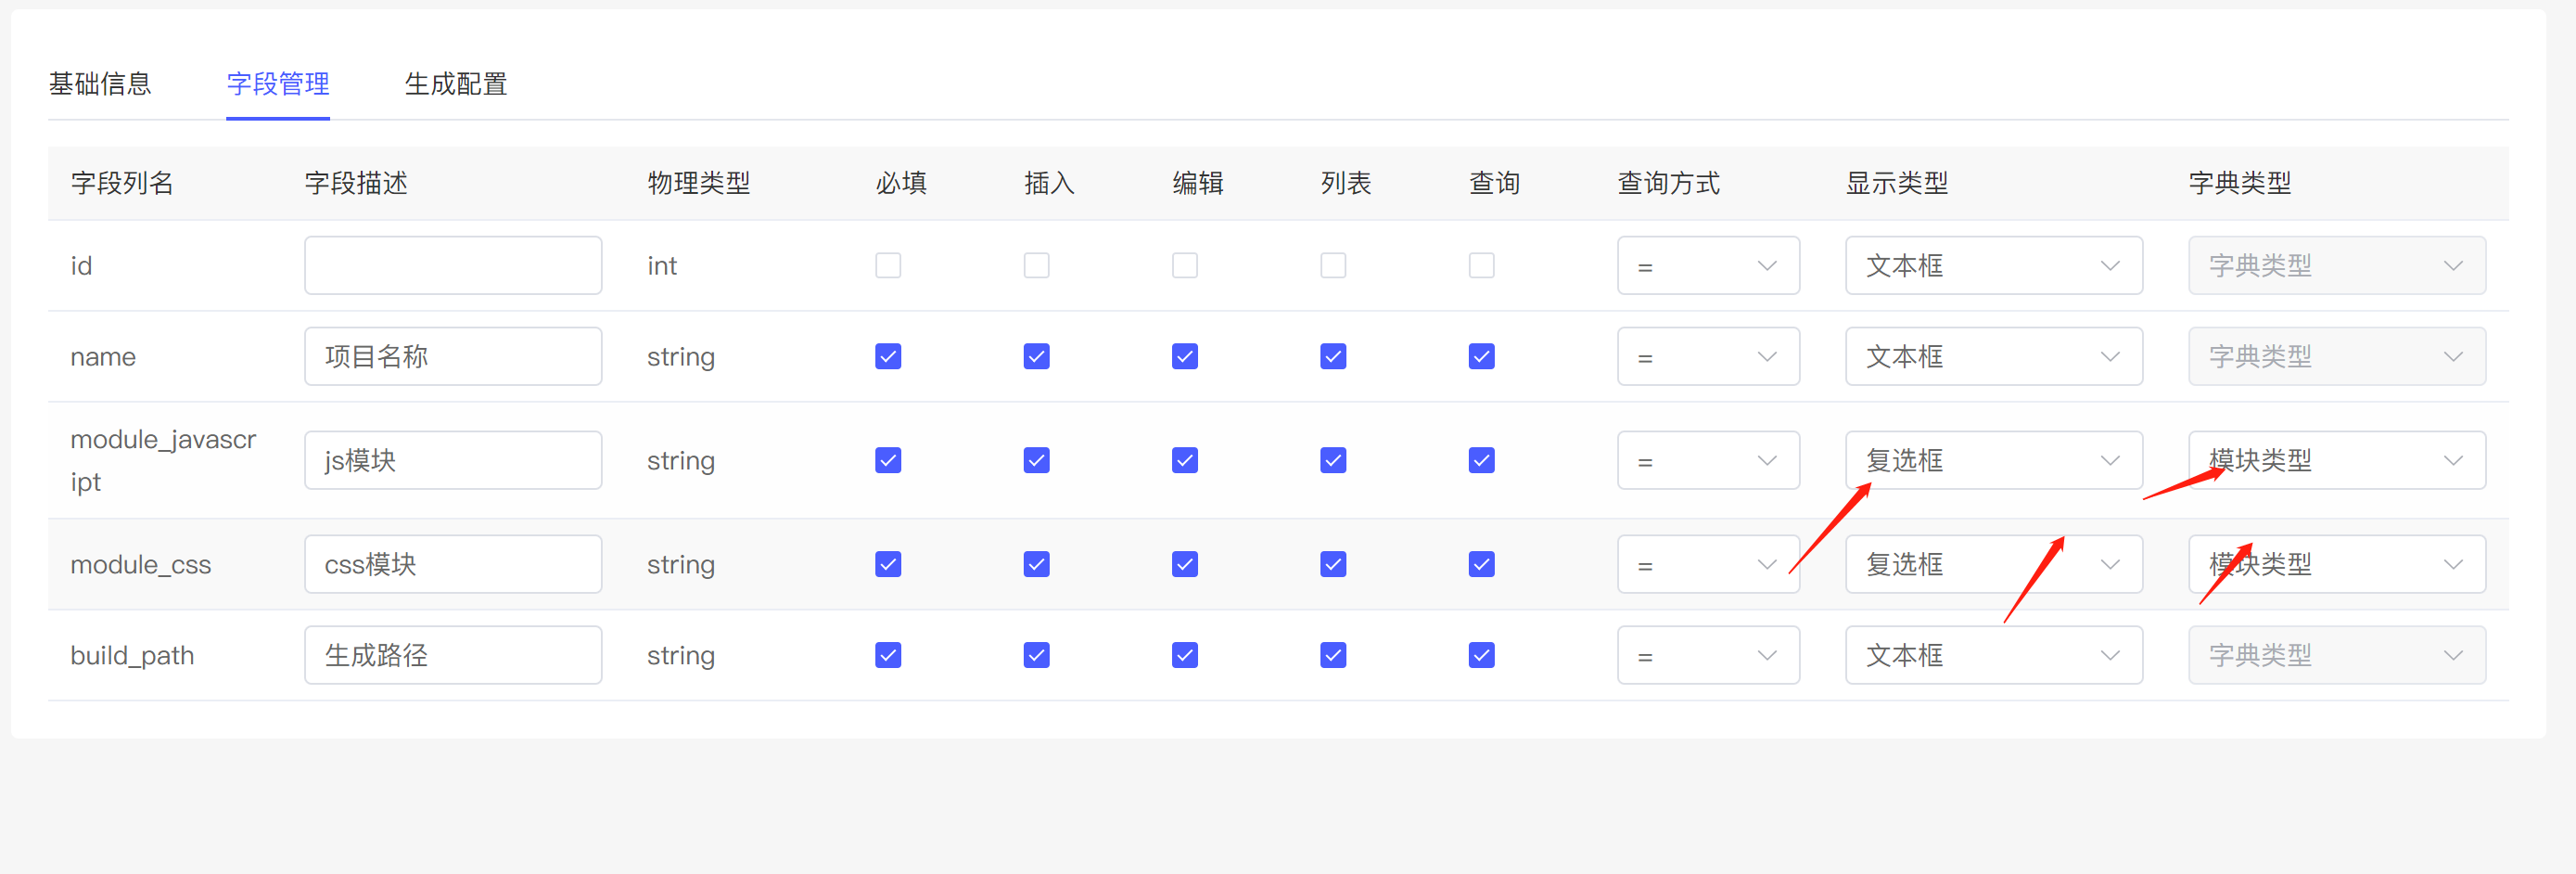The image size is (2576, 874).
Task: Open 字典类型 dropdown for name row
Action: (x=2337, y=356)
